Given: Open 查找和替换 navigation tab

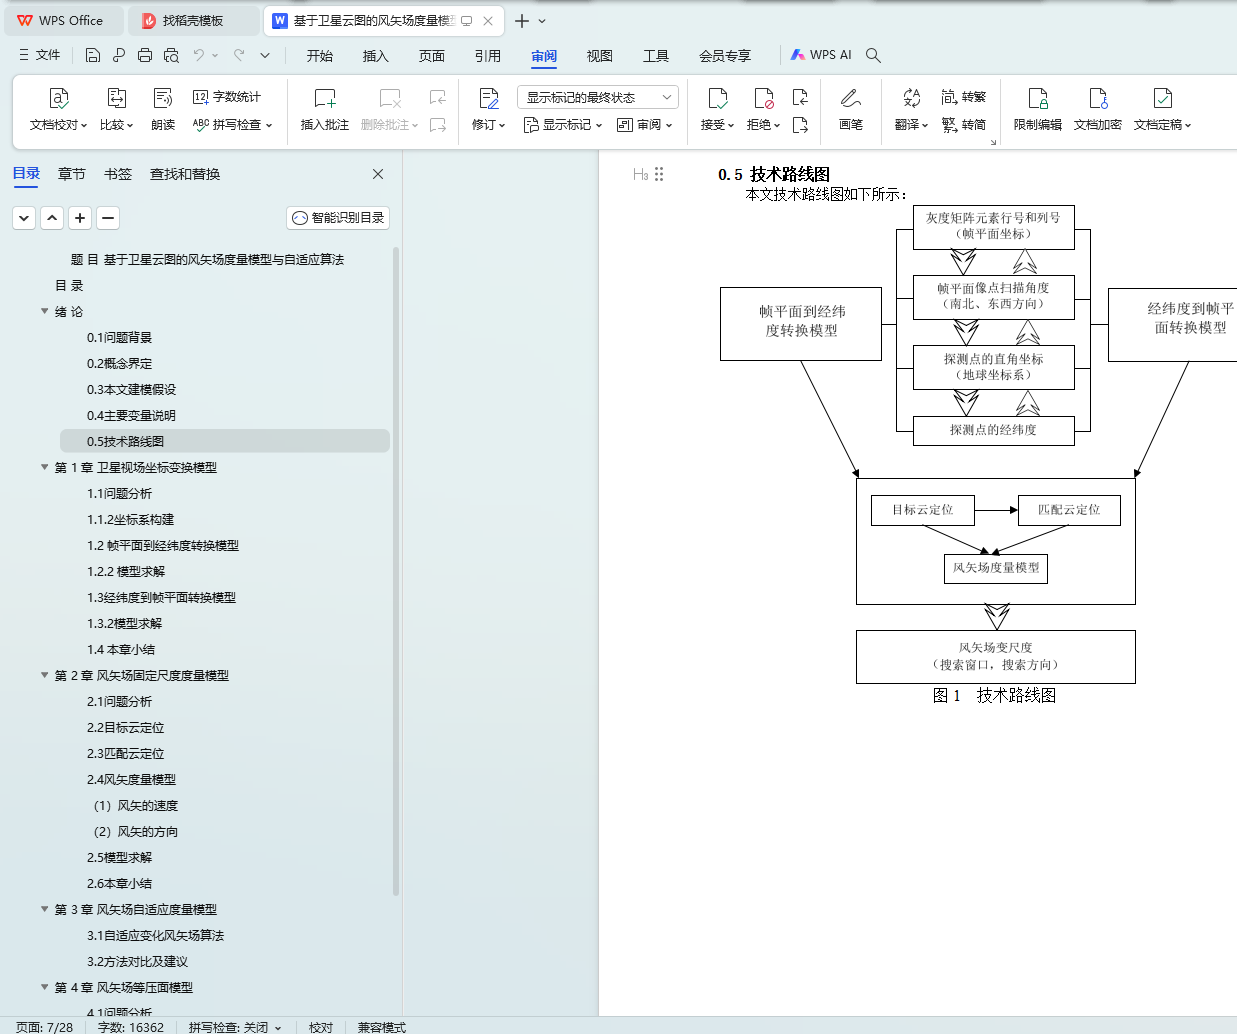Looking at the screenshot, I should pos(185,174).
